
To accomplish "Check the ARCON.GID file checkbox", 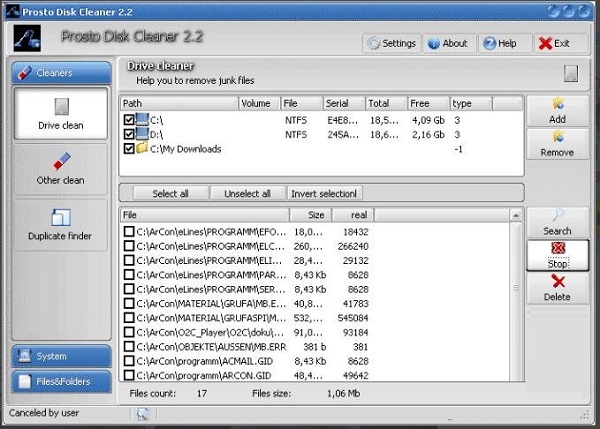I will coord(129,375).
